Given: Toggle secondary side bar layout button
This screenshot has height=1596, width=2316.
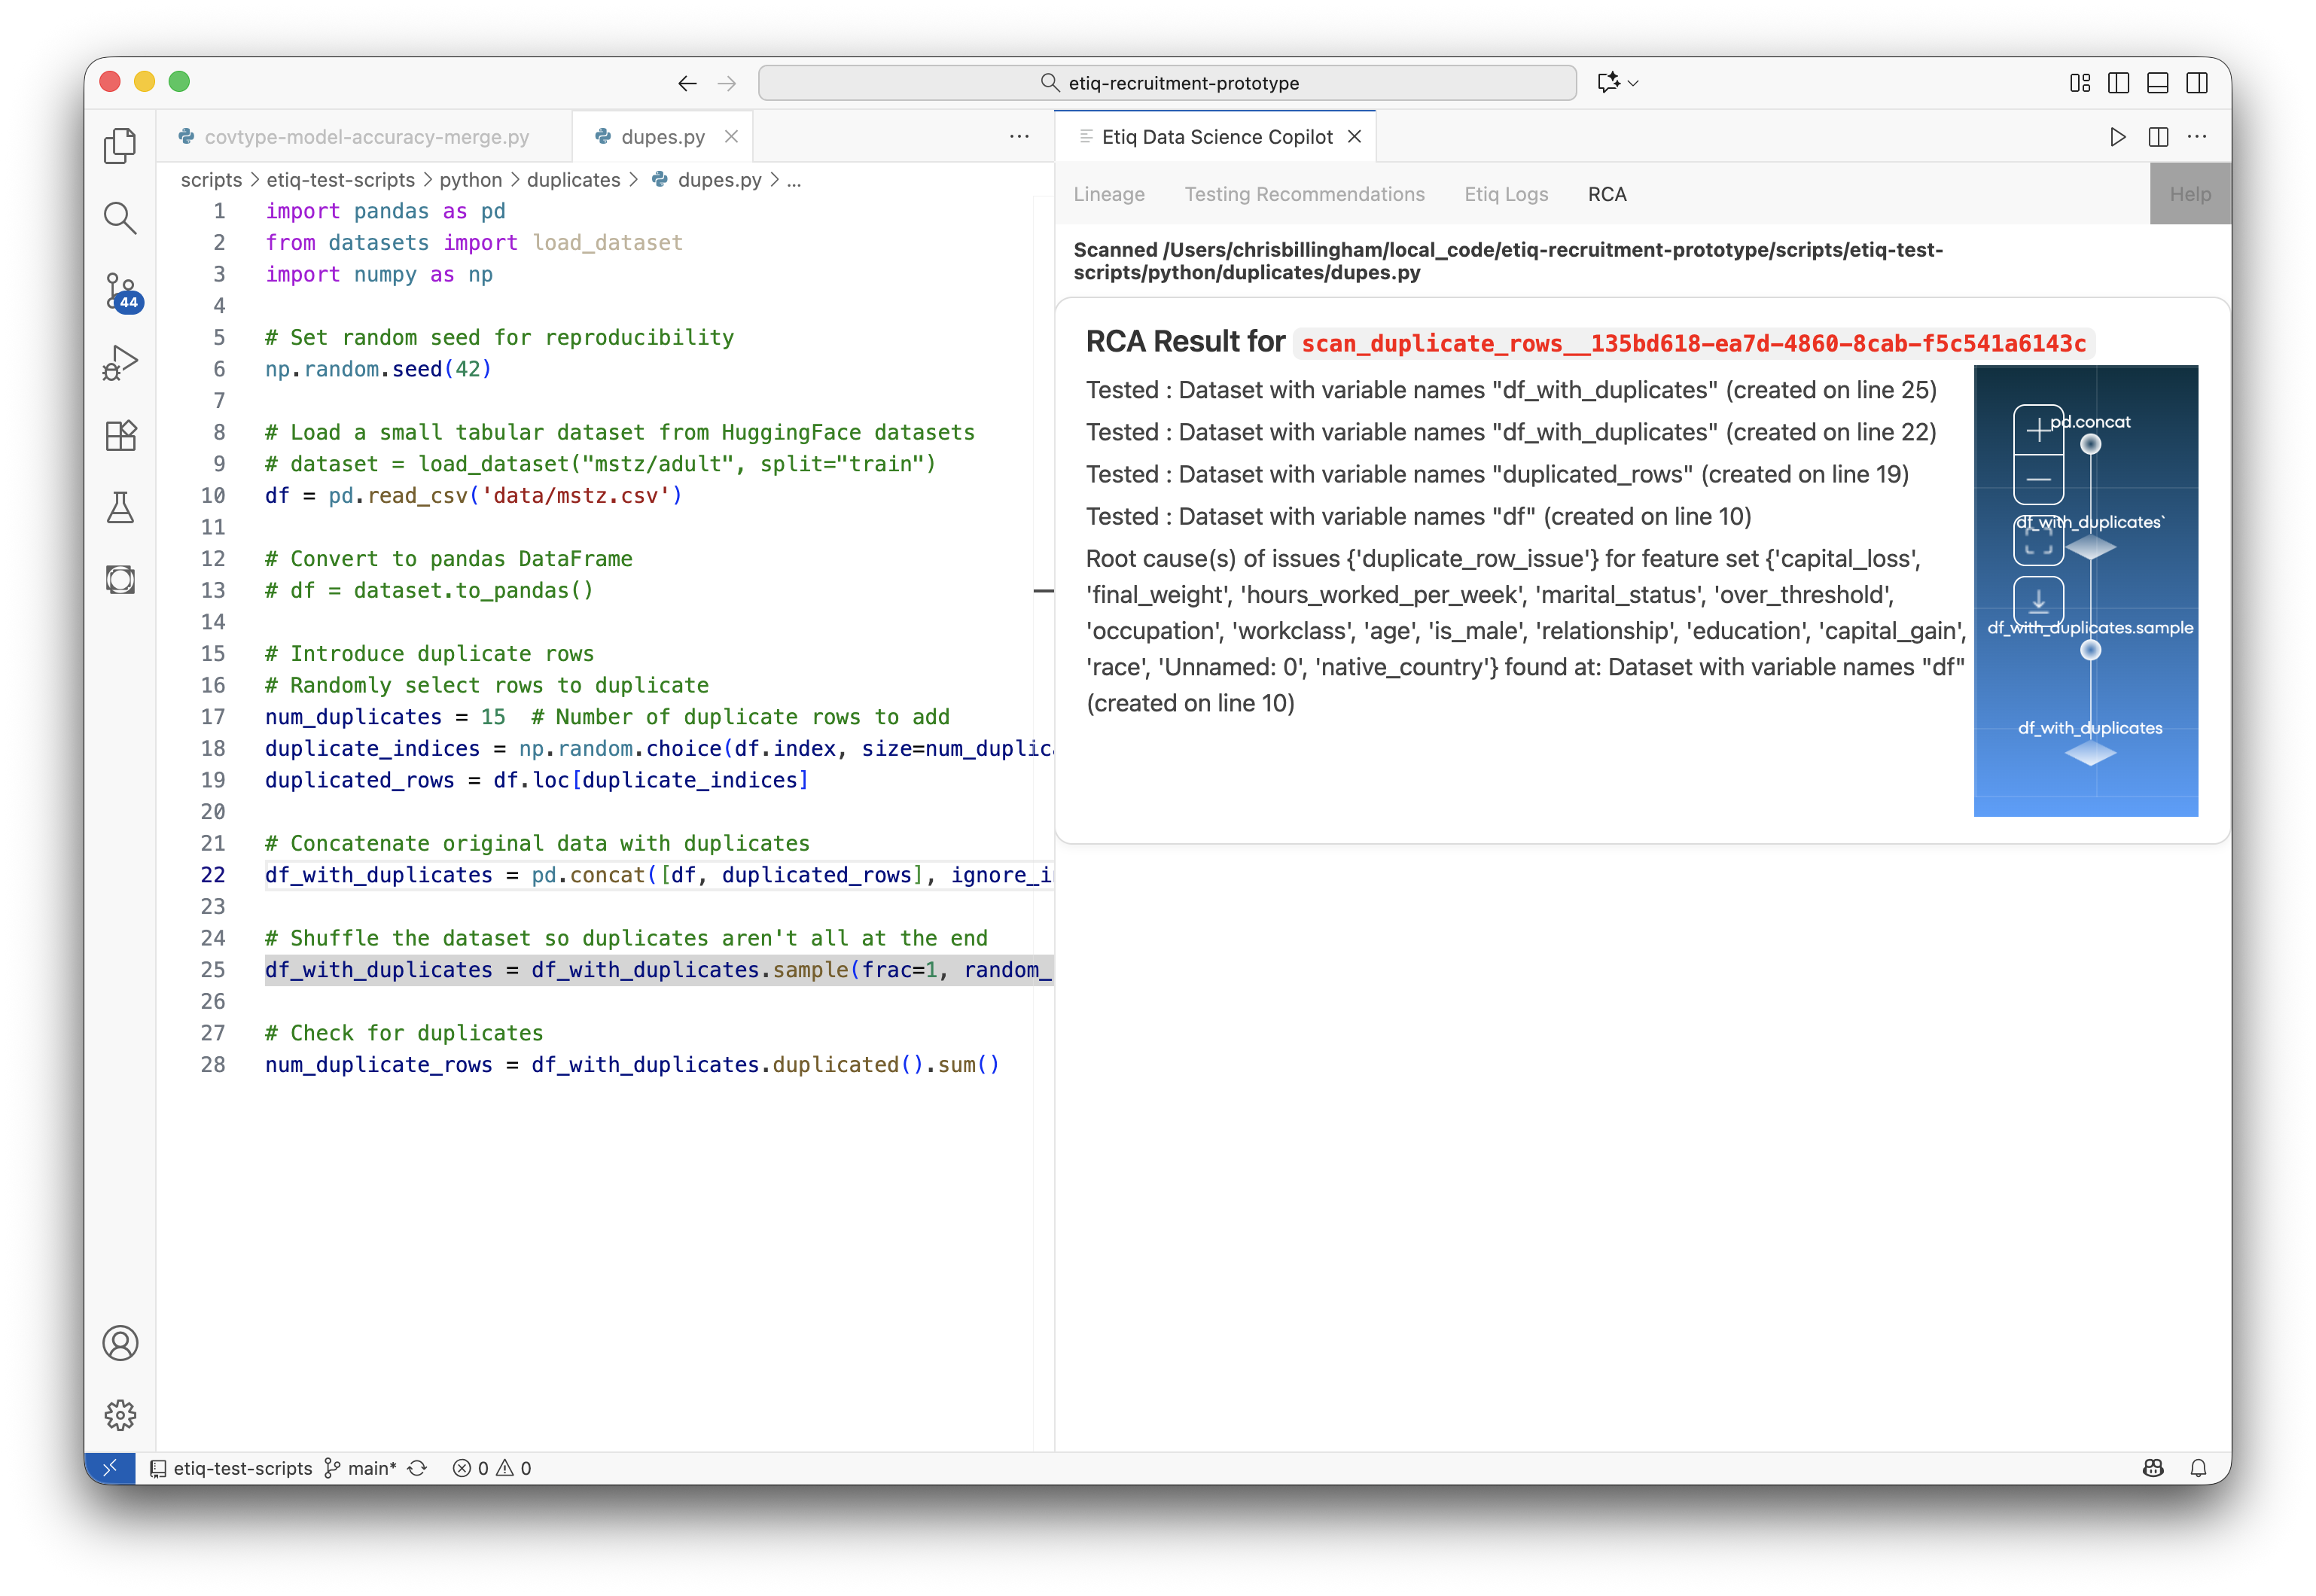Looking at the screenshot, I should 2197,83.
